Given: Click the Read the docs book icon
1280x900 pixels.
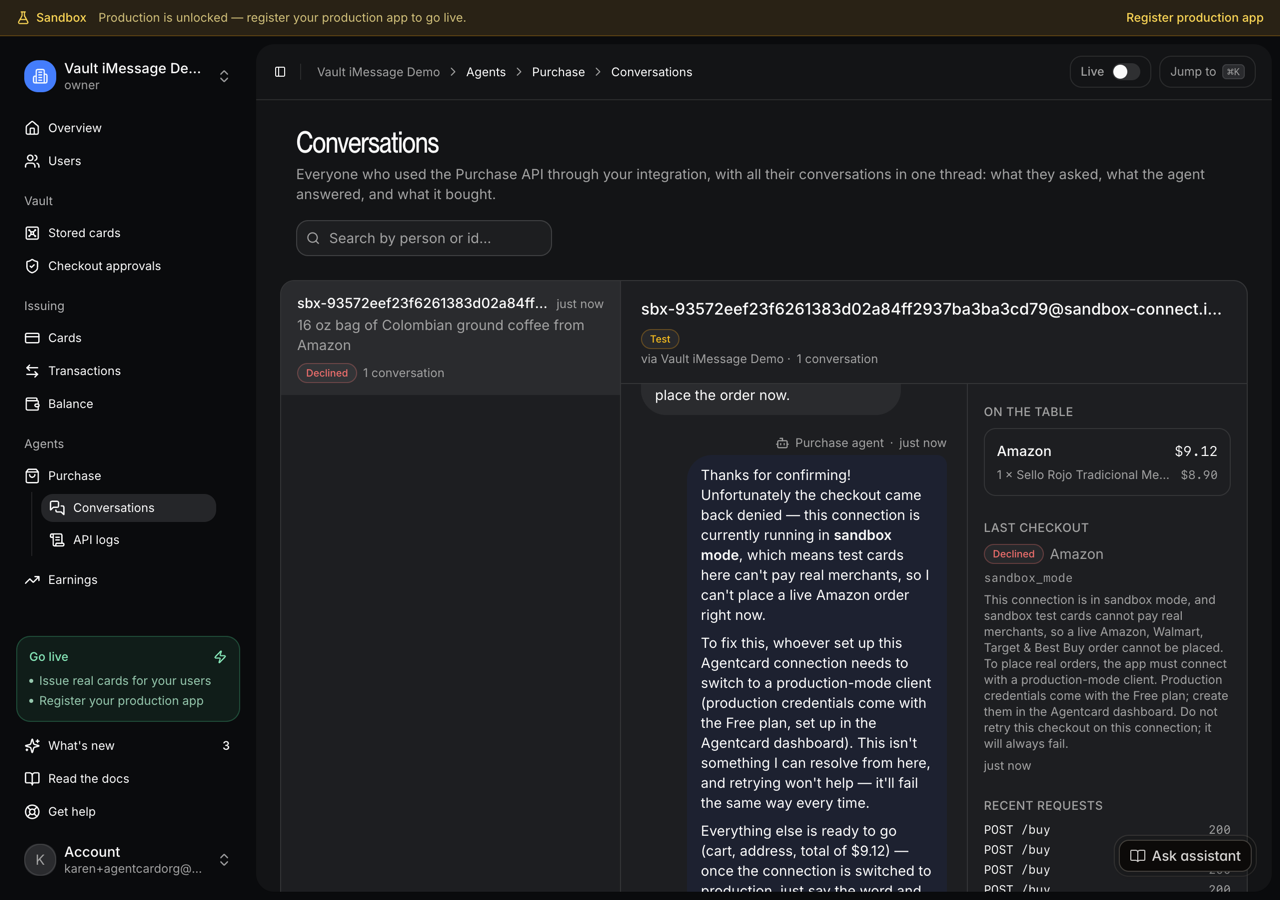Looking at the screenshot, I should [x=32, y=779].
